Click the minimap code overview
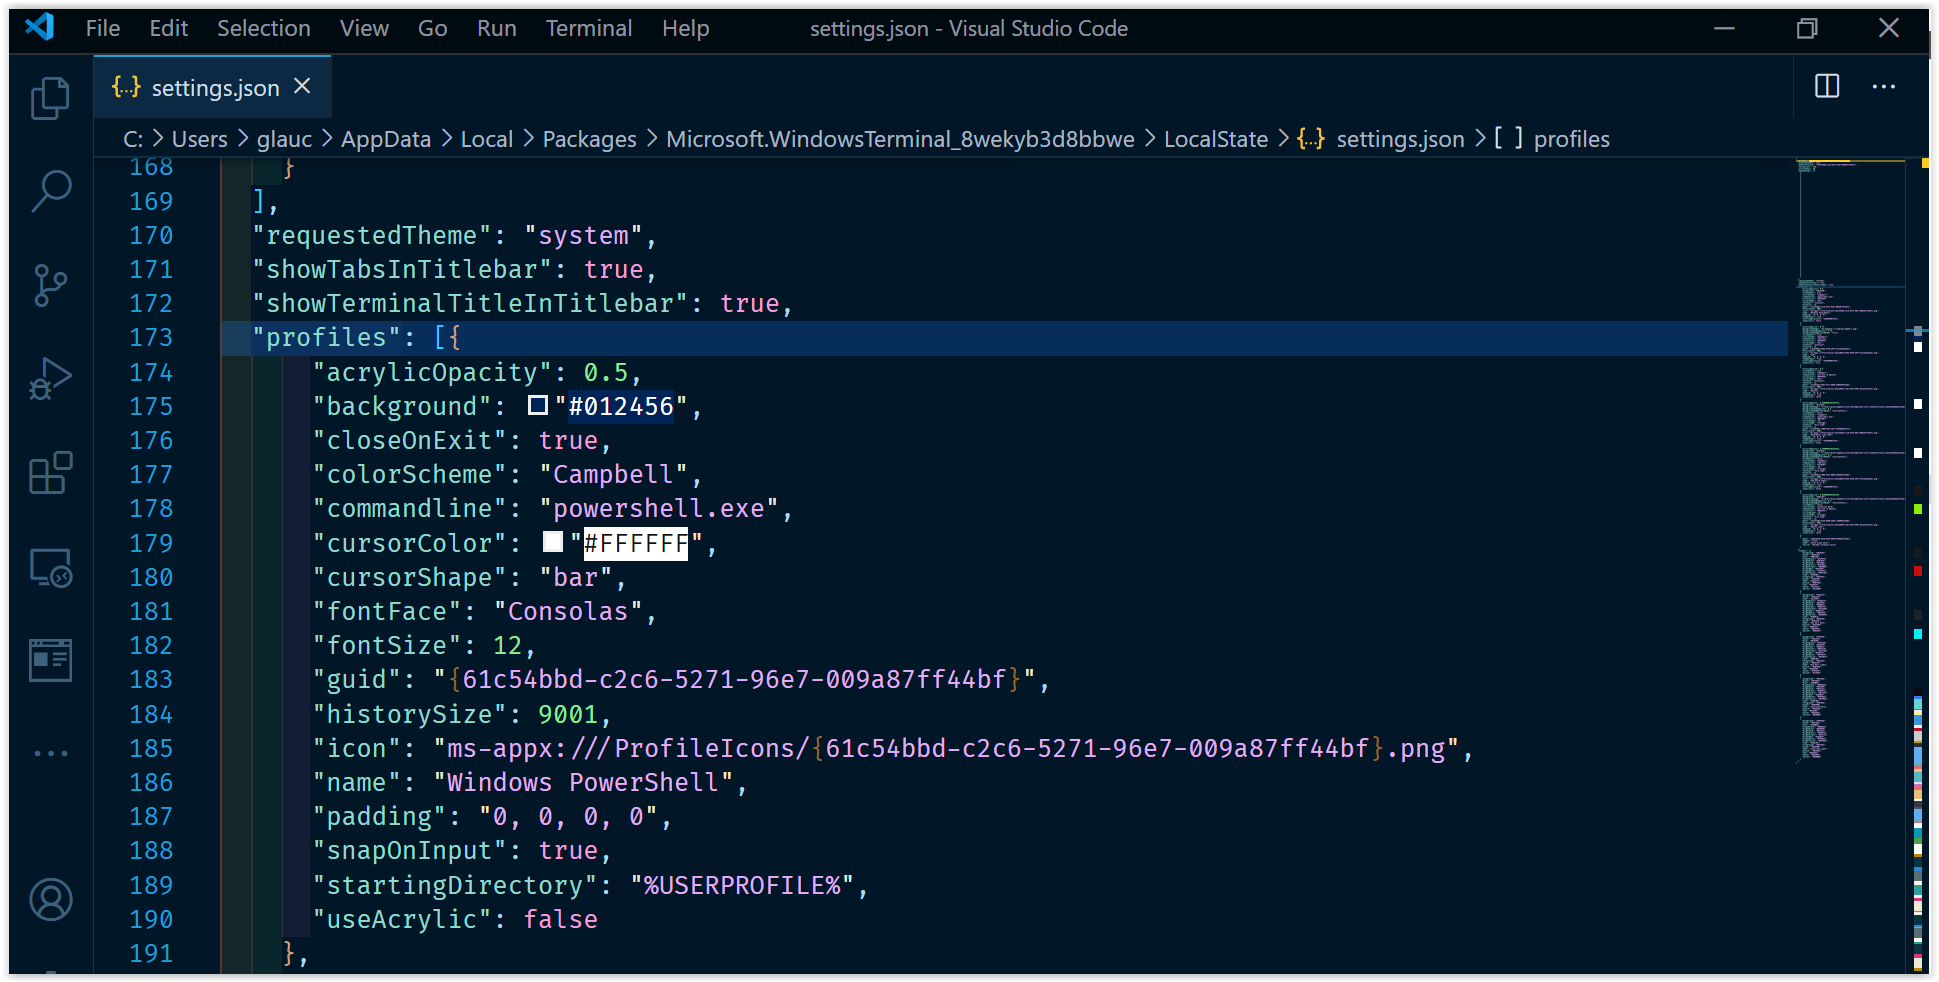This screenshot has width=1939, height=982. 1850,460
